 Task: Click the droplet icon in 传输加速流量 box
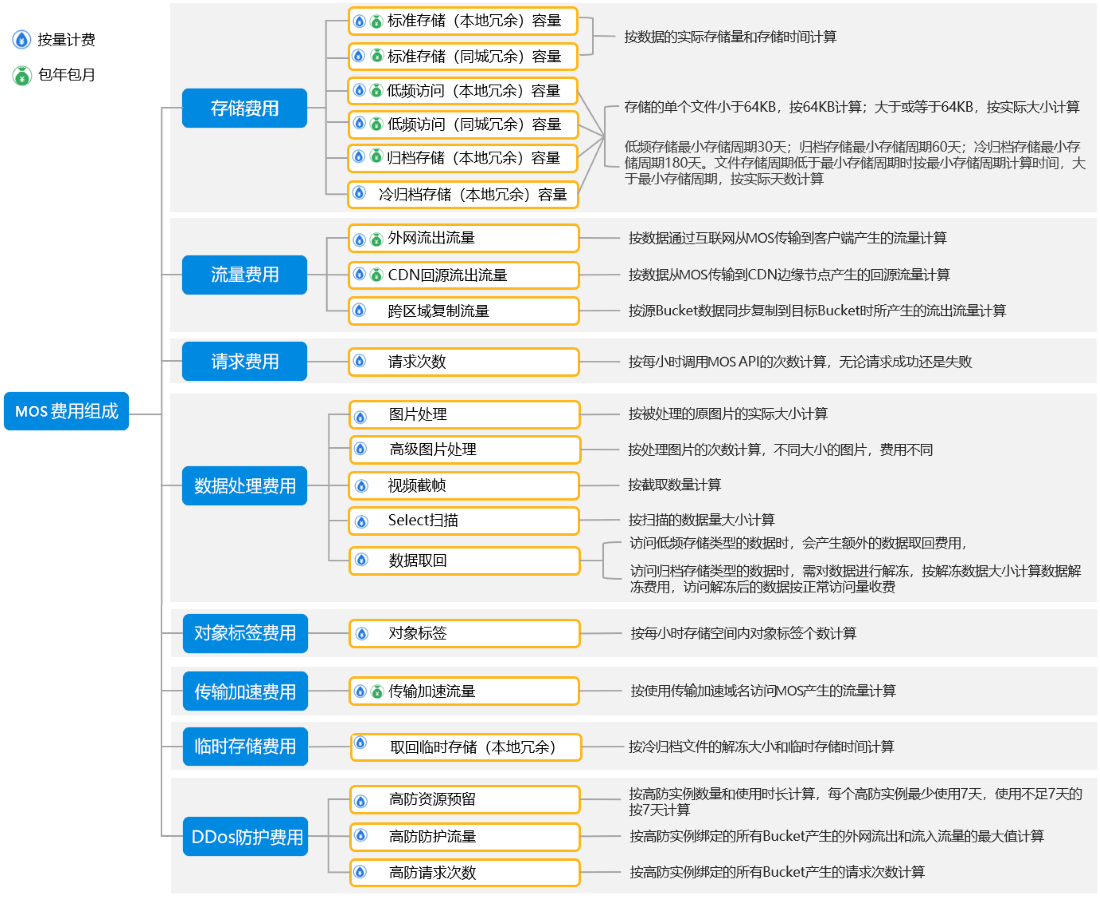tap(360, 692)
